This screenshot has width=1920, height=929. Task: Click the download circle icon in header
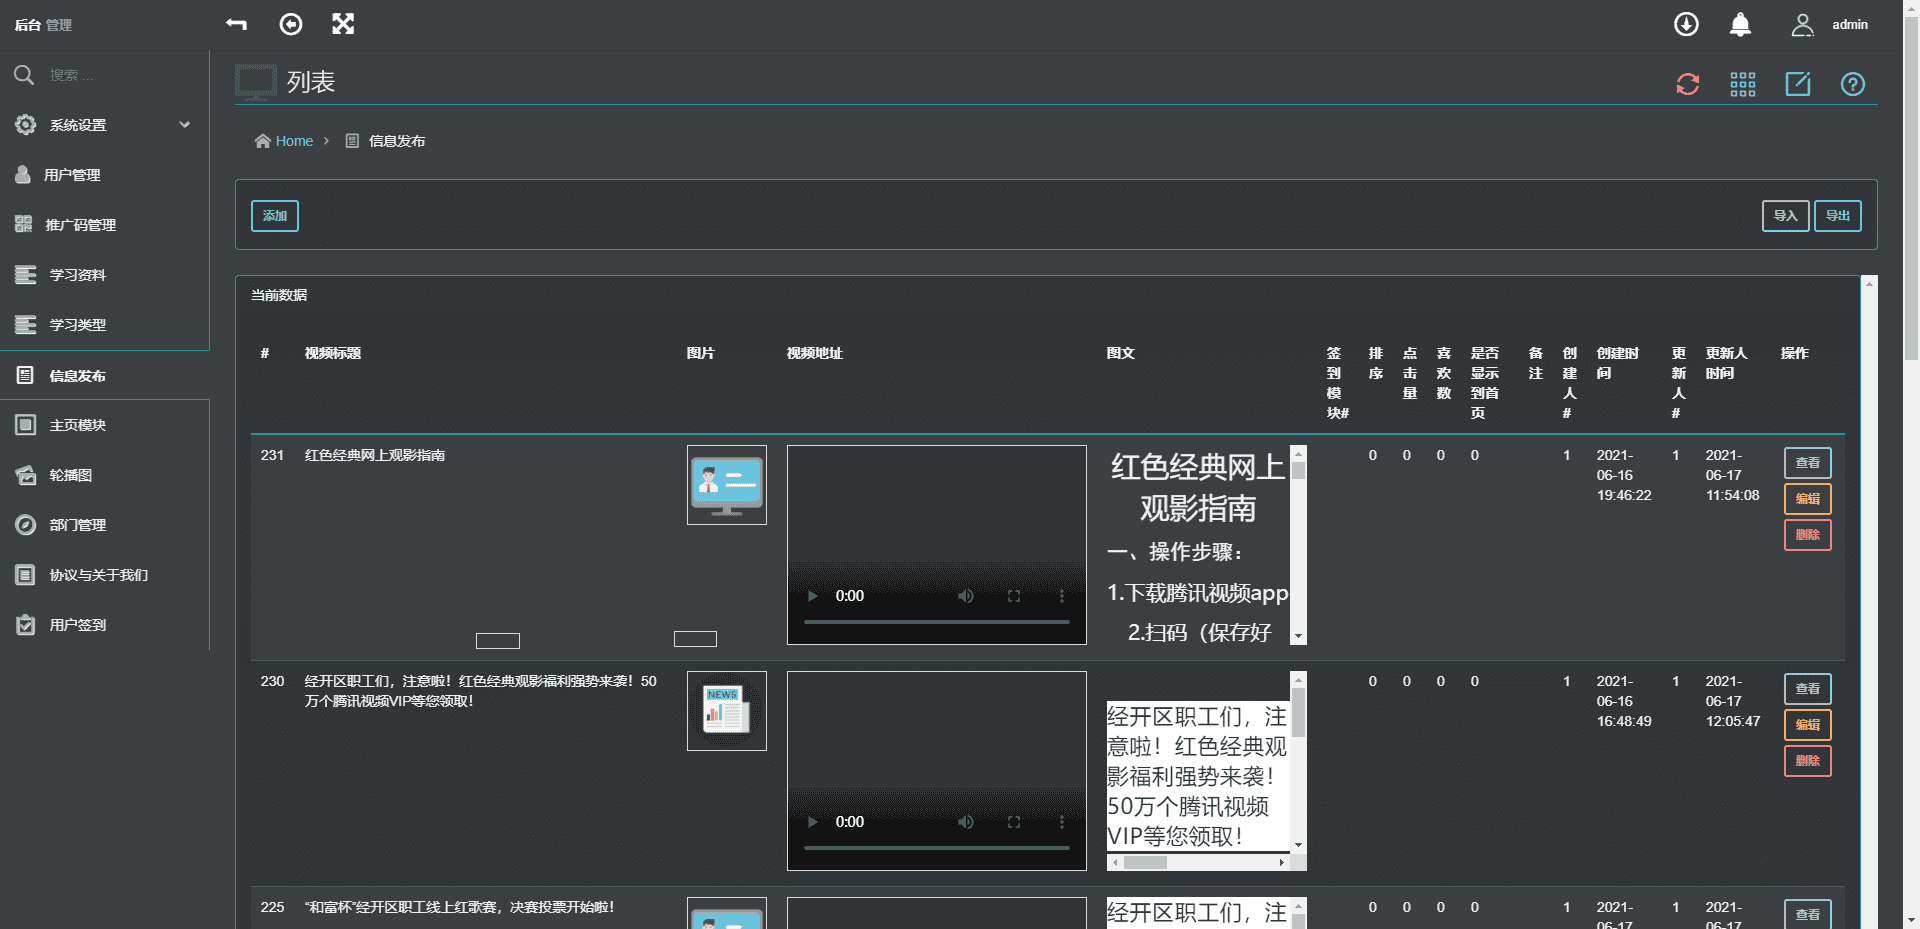coord(1686,25)
